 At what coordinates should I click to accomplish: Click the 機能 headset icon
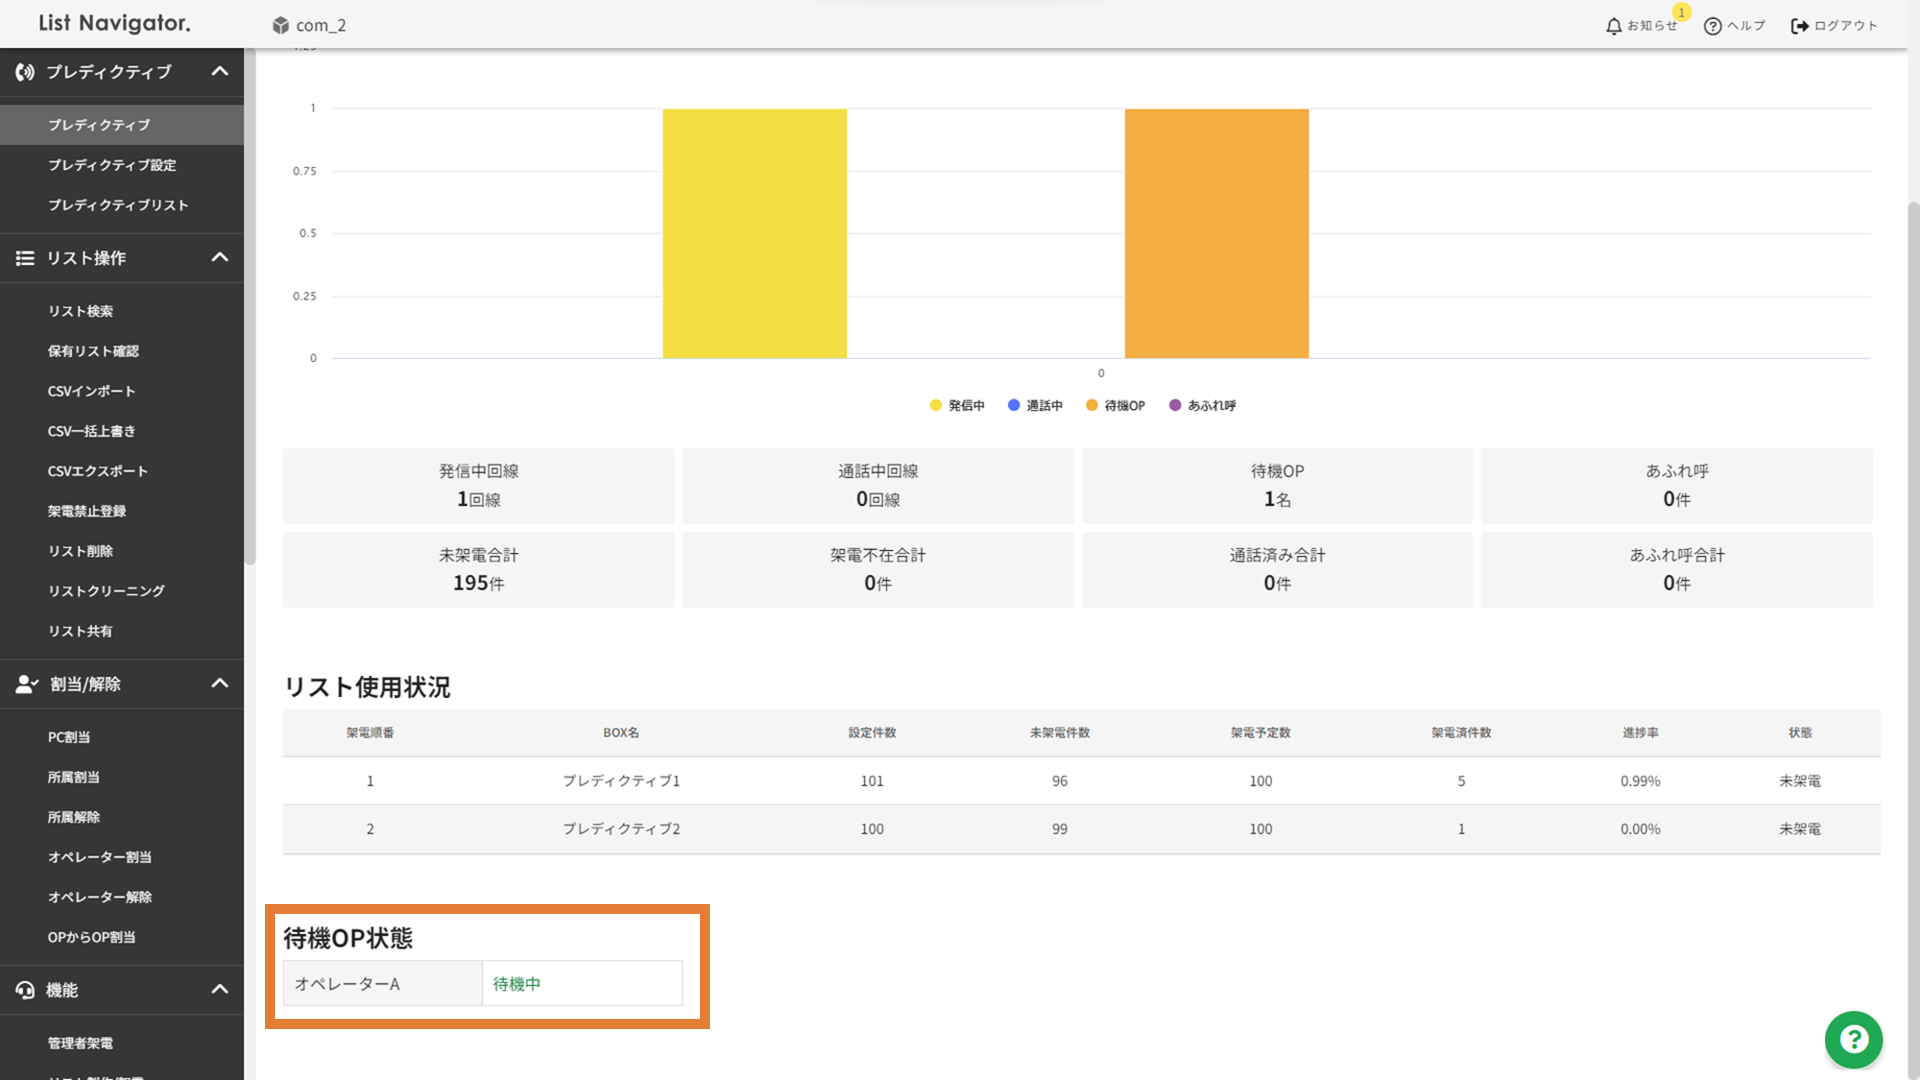[25, 990]
